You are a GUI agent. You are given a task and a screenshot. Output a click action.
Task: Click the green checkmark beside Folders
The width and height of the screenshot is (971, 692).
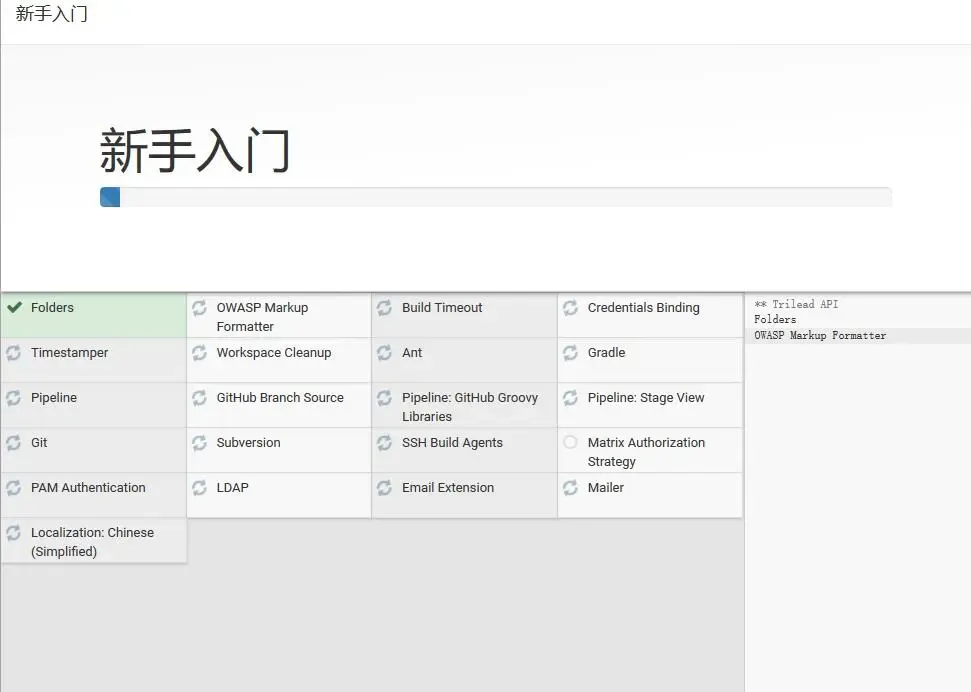click(13, 307)
